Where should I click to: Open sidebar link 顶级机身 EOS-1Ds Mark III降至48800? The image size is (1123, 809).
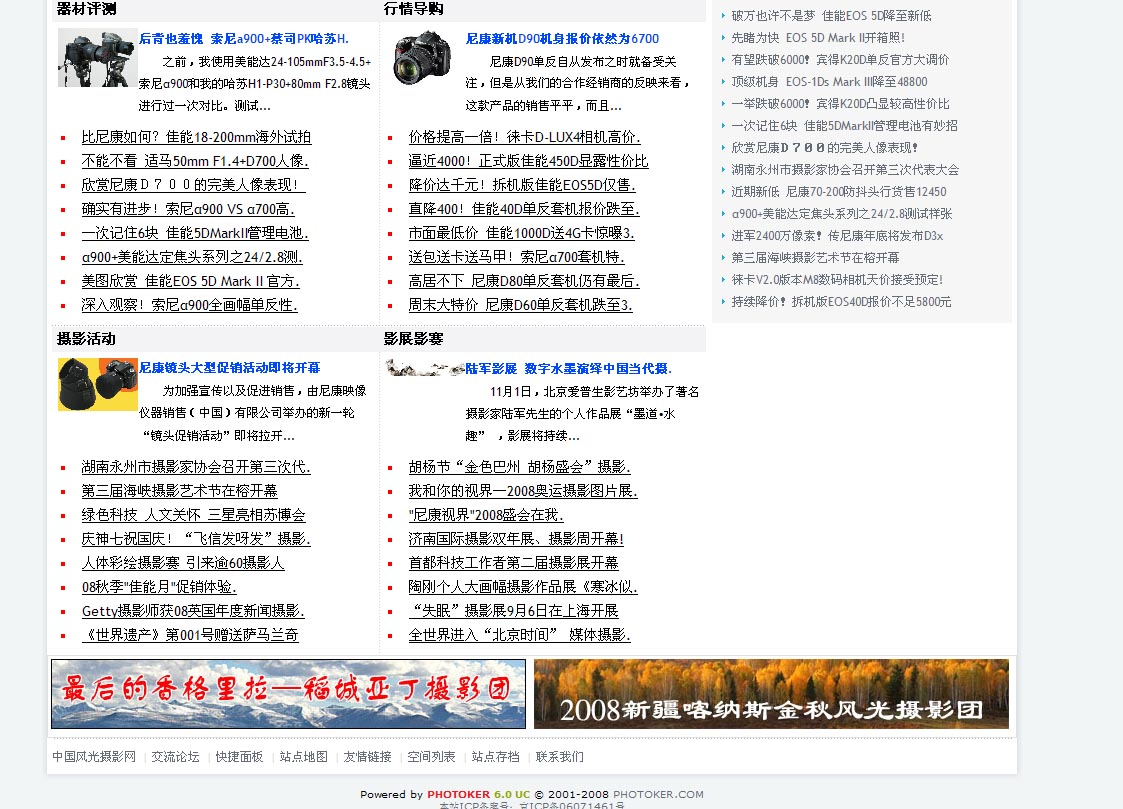[x=829, y=82]
